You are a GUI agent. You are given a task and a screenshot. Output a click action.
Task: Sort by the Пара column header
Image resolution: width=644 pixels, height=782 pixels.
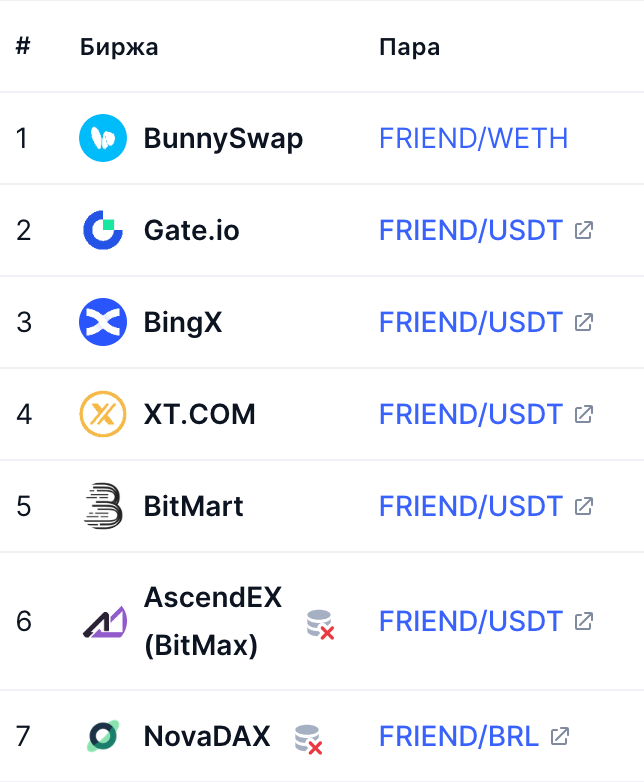[x=409, y=47]
